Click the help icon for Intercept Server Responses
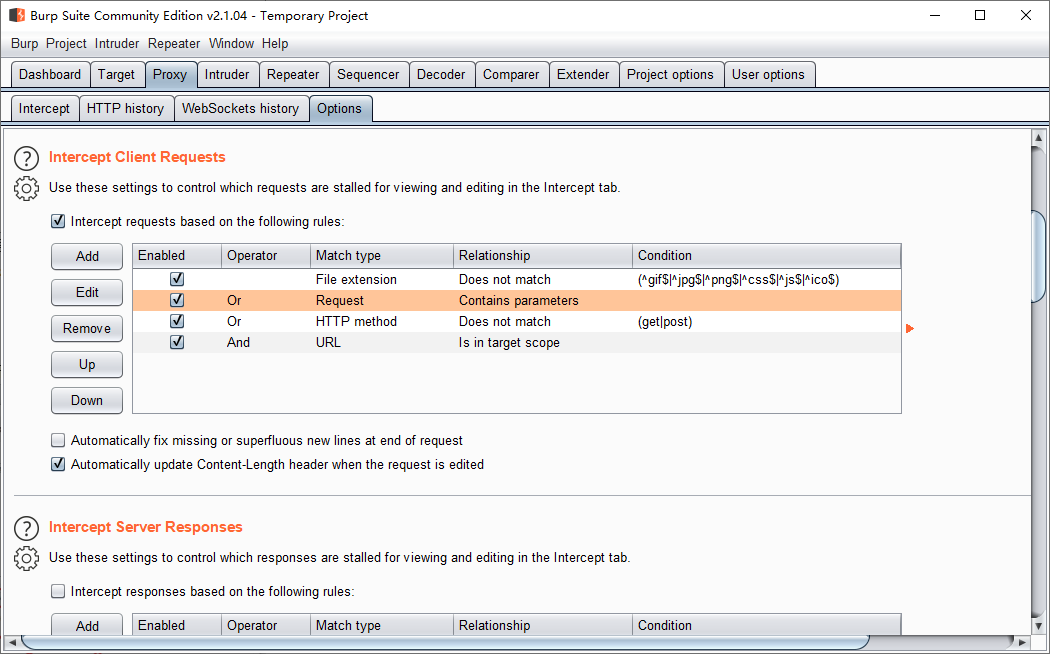This screenshot has width=1050, height=654. pyautogui.click(x=26, y=529)
